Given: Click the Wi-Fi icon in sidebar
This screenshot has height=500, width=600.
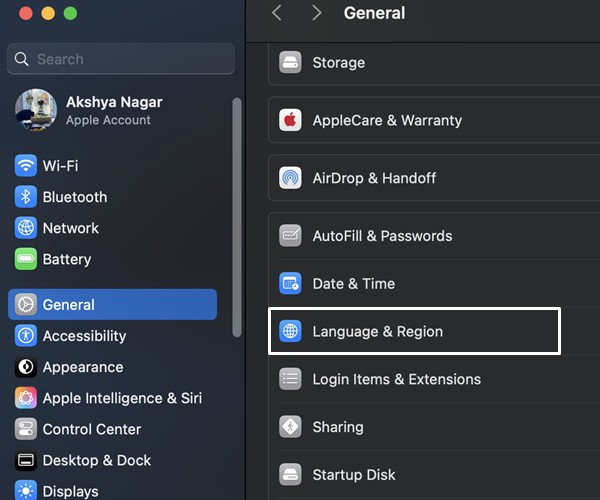Looking at the screenshot, I should pos(26,165).
